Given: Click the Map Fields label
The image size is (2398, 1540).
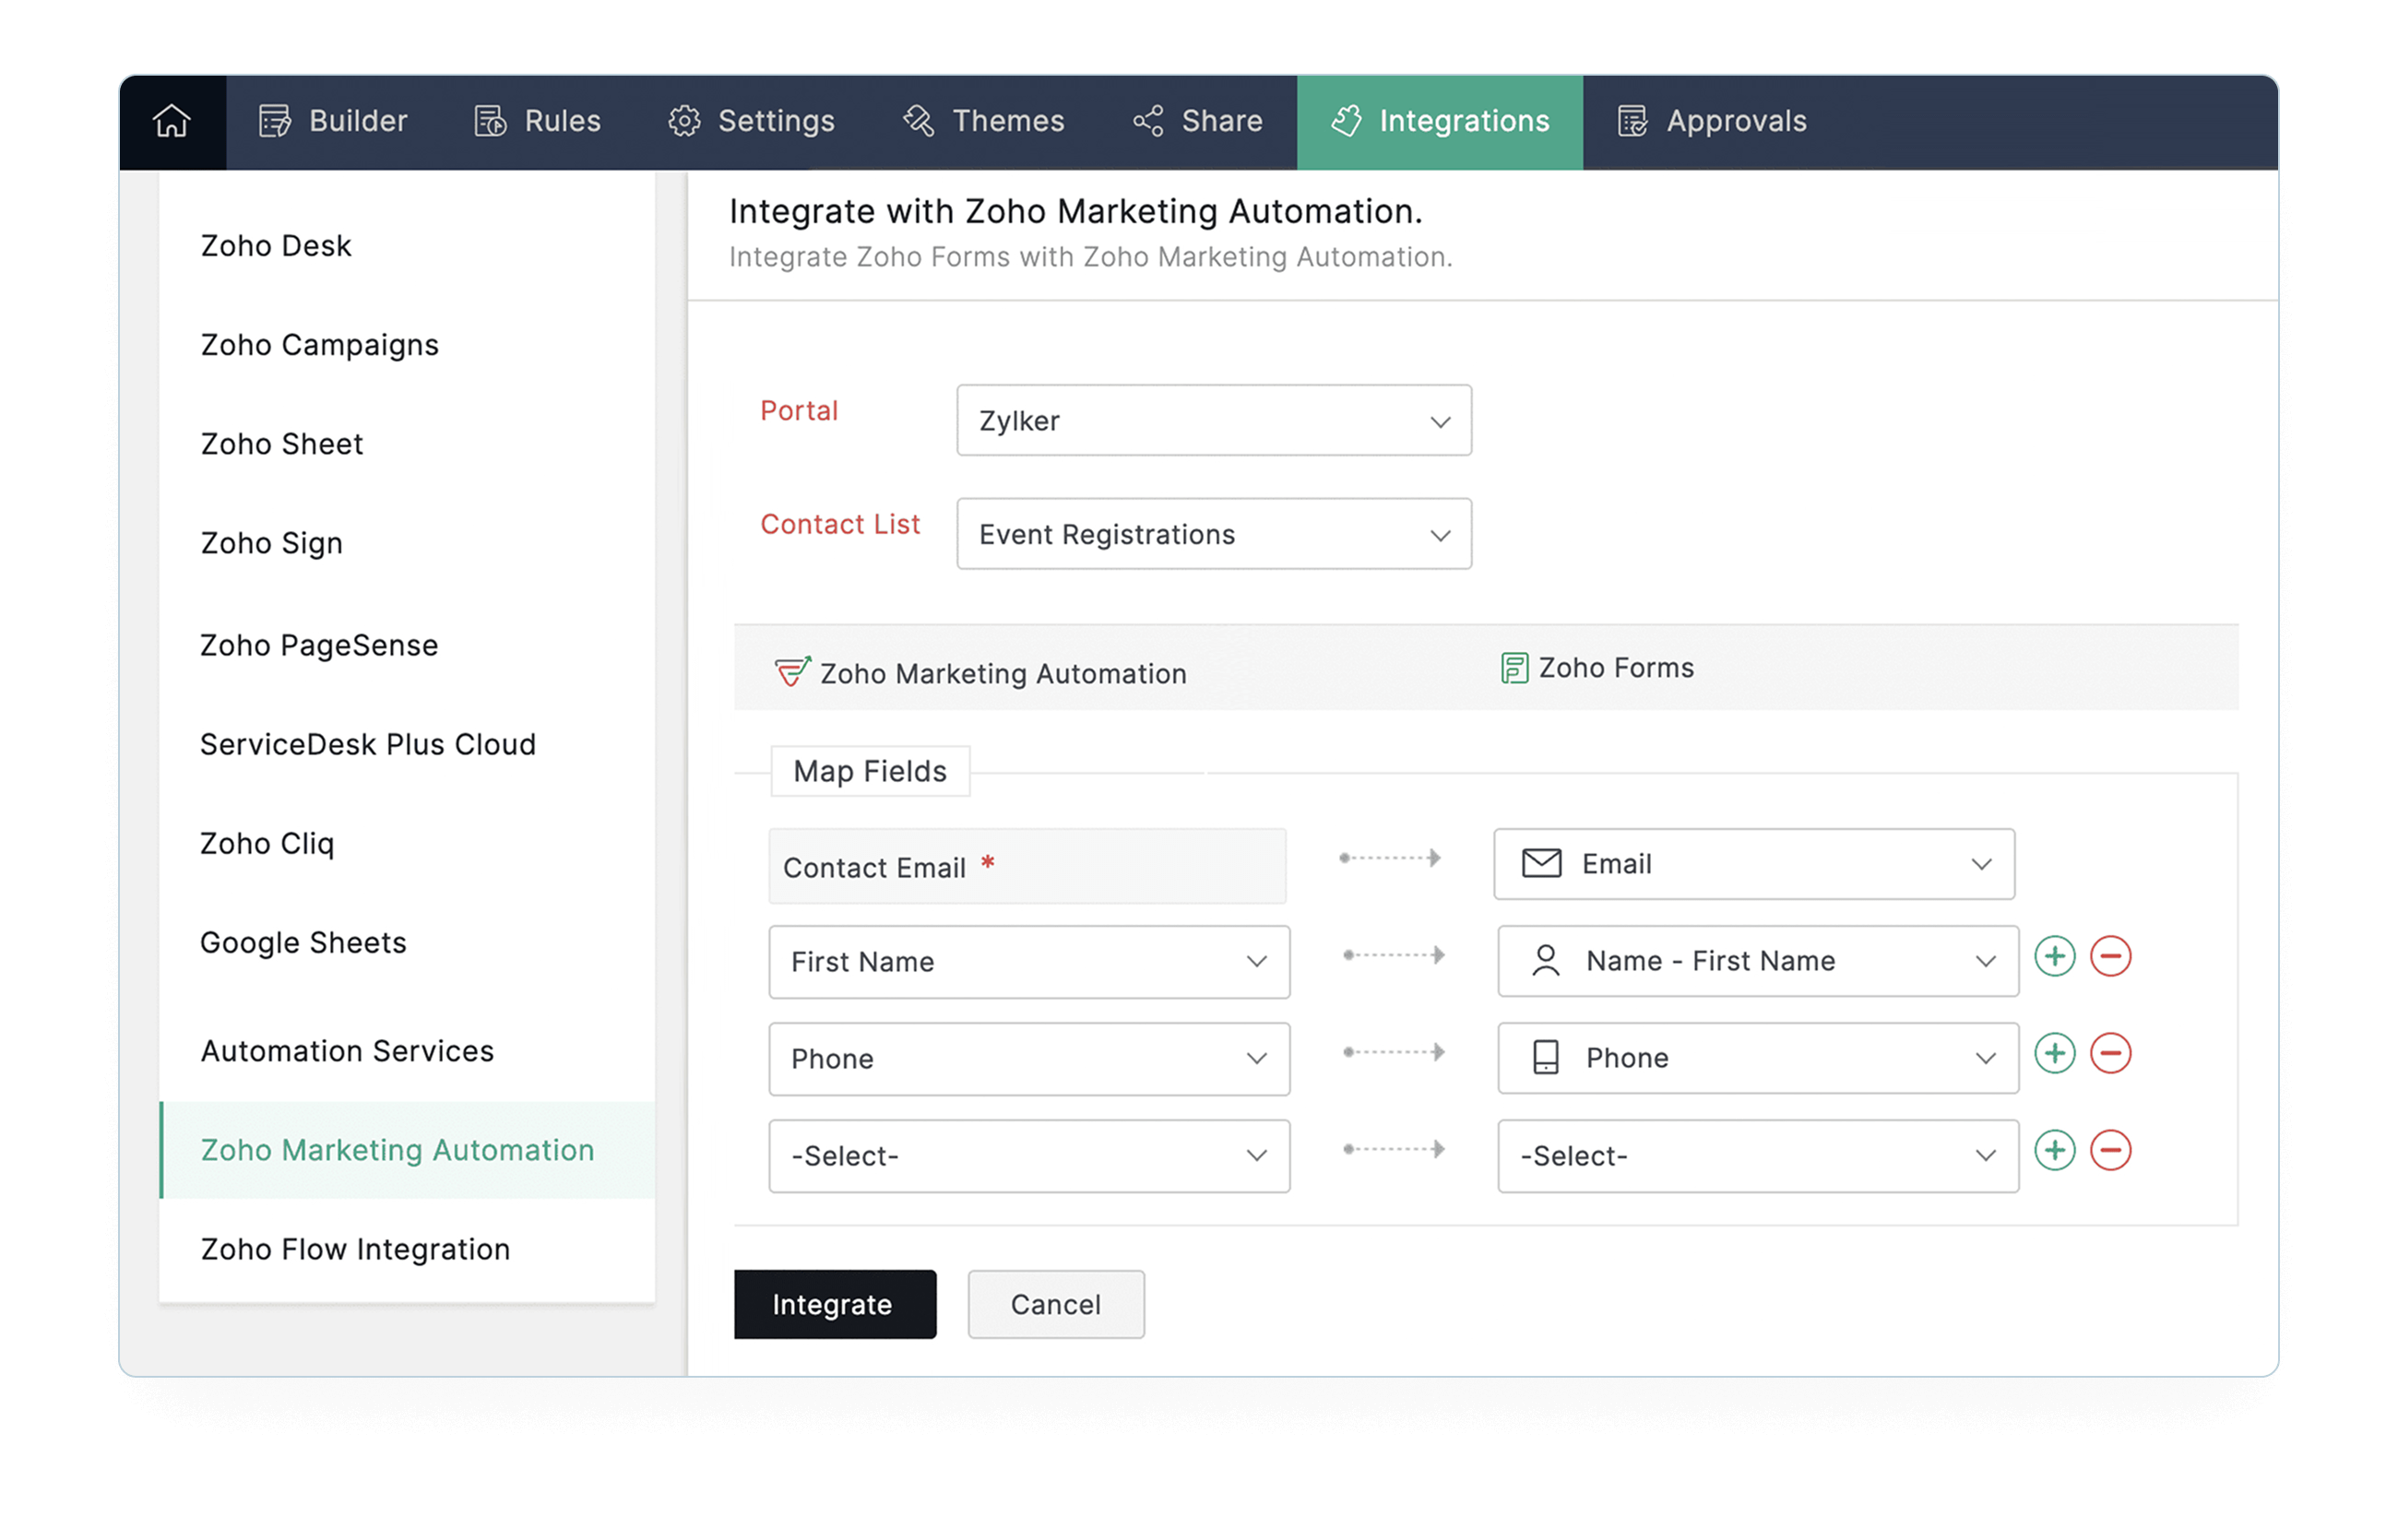Looking at the screenshot, I should pyautogui.click(x=870, y=771).
